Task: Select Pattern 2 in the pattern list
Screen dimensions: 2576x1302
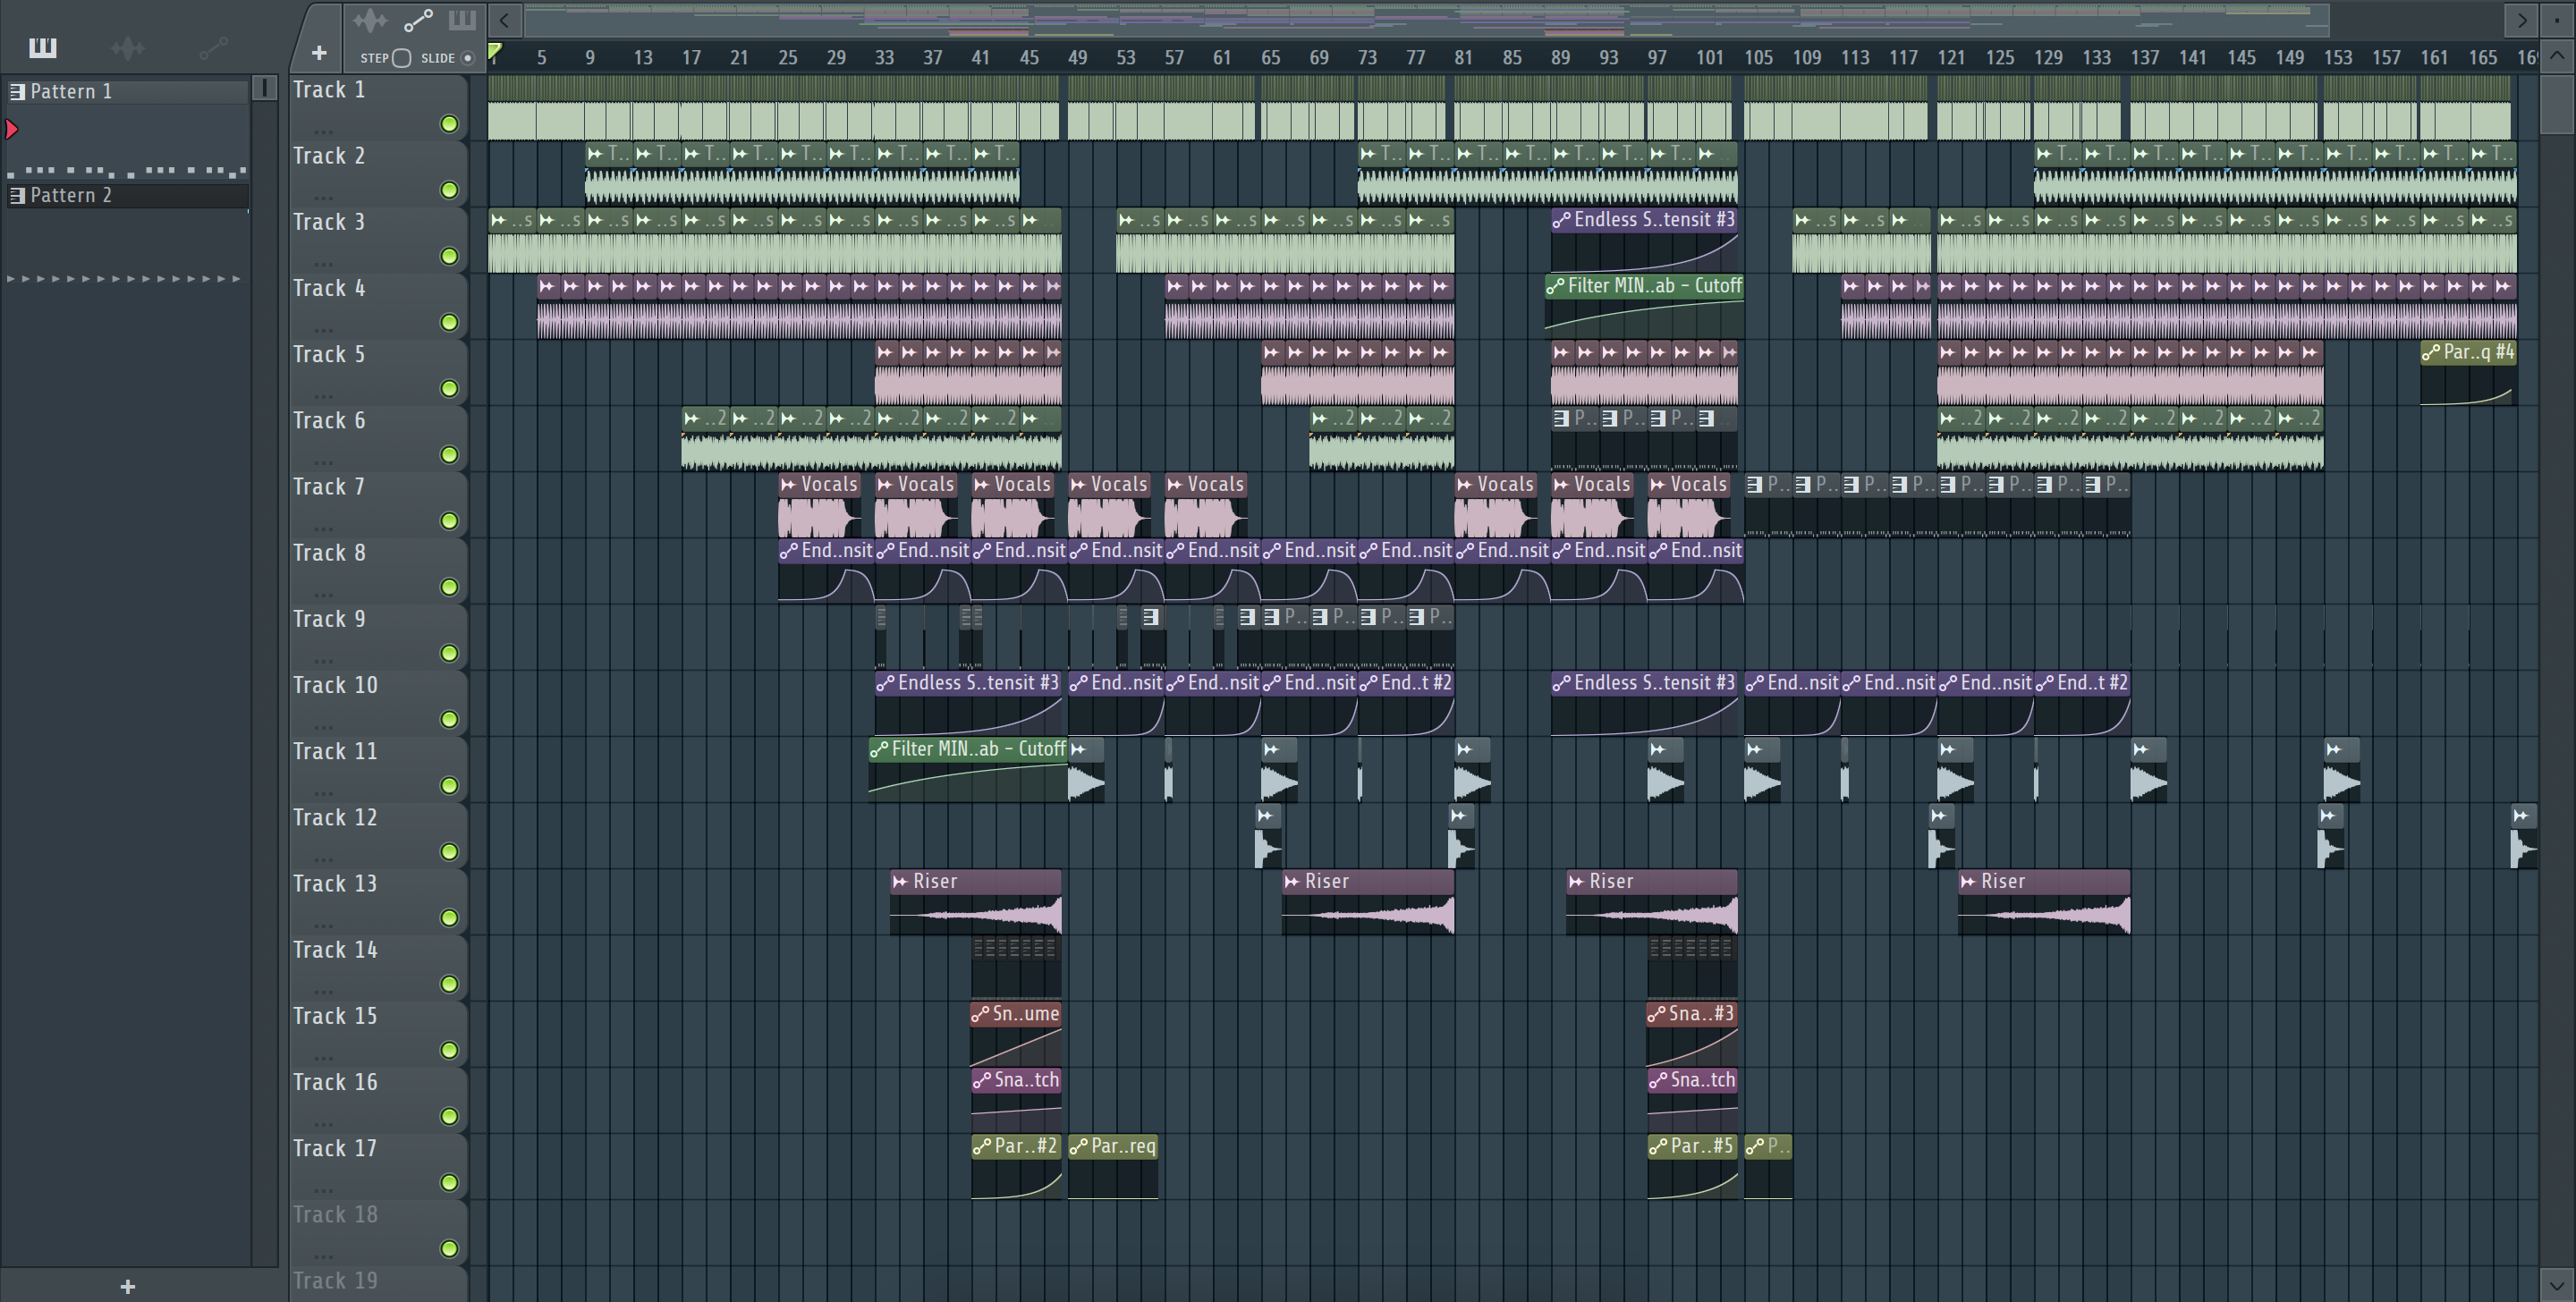Action: pos(128,196)
